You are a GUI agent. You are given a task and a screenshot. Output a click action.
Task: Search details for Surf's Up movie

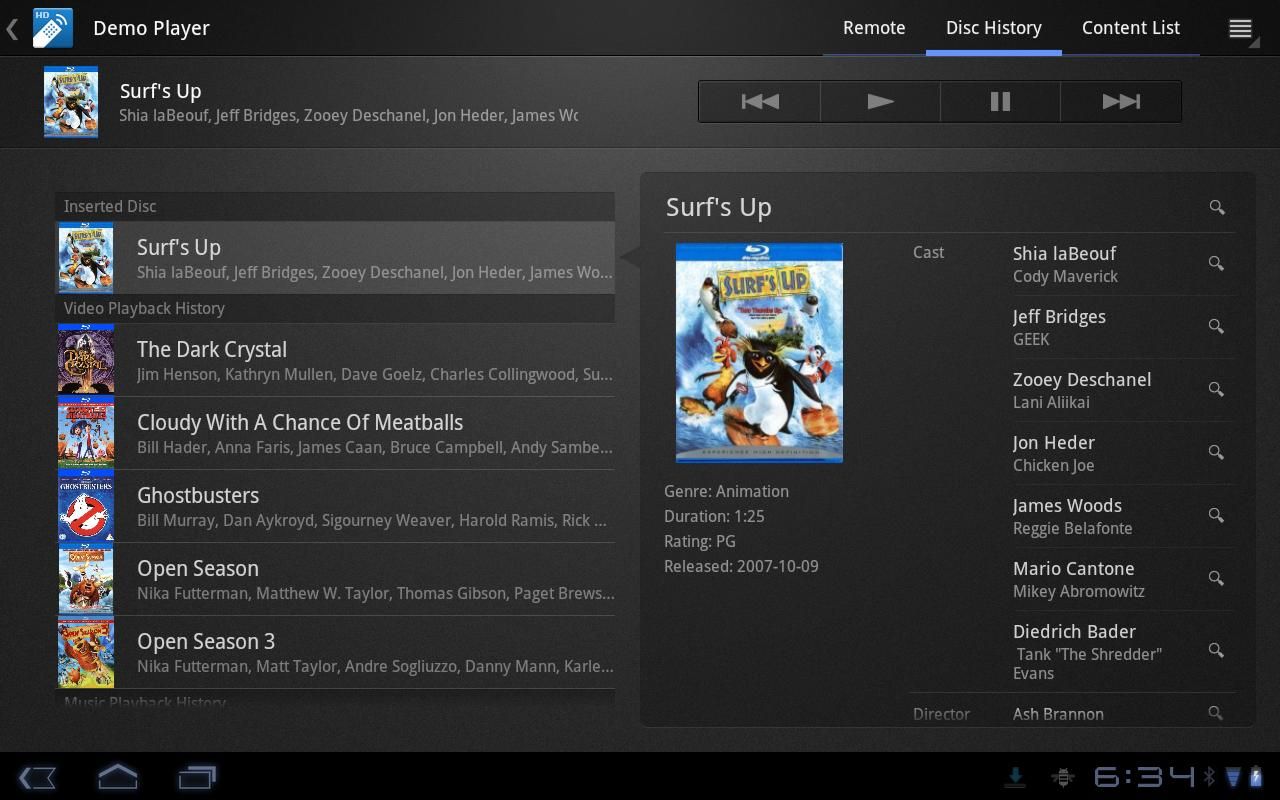pos(1216,207)
